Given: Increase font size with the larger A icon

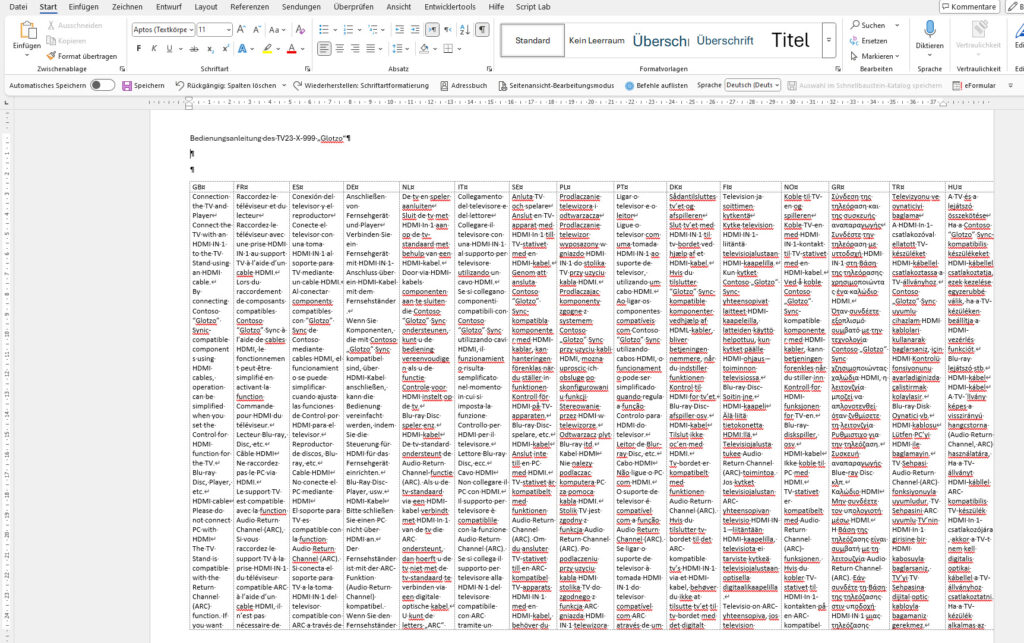Looking at the screenshot, I should (241, 29).
